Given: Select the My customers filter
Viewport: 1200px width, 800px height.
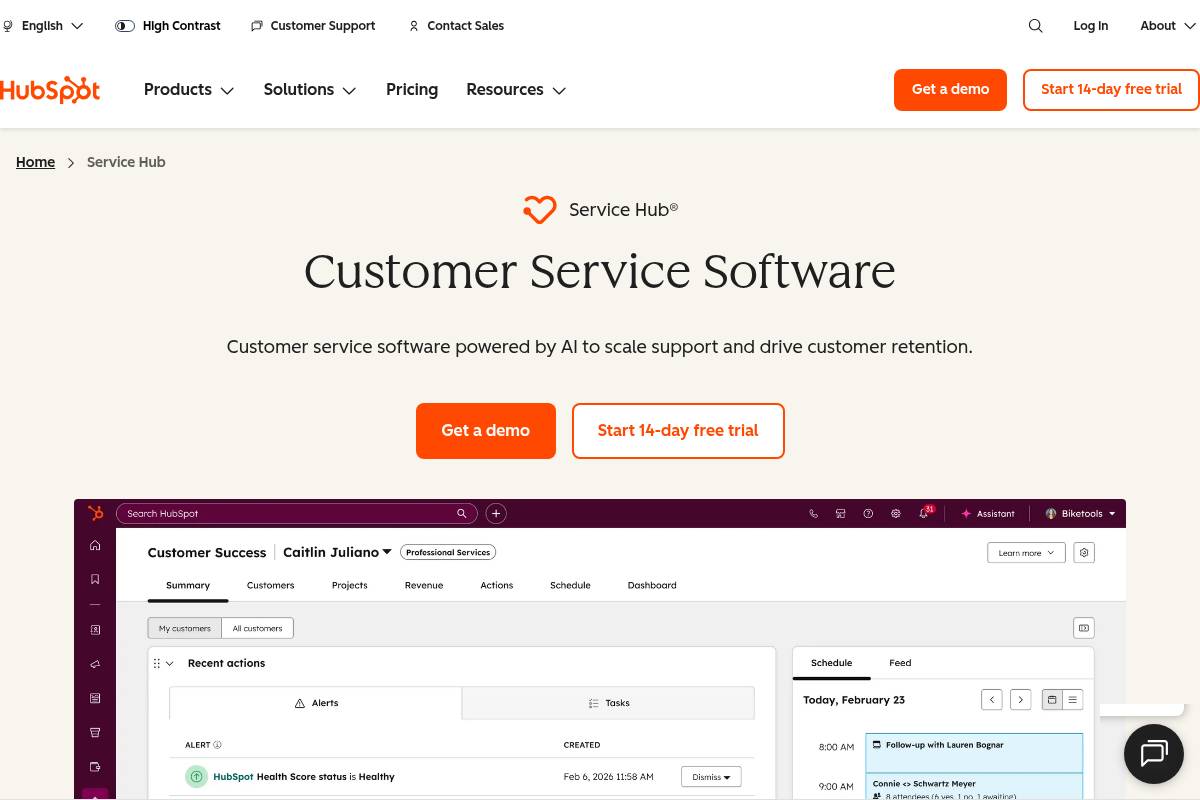Looking at the screenshot, I should pyautogui.click(x=185, y=628).
